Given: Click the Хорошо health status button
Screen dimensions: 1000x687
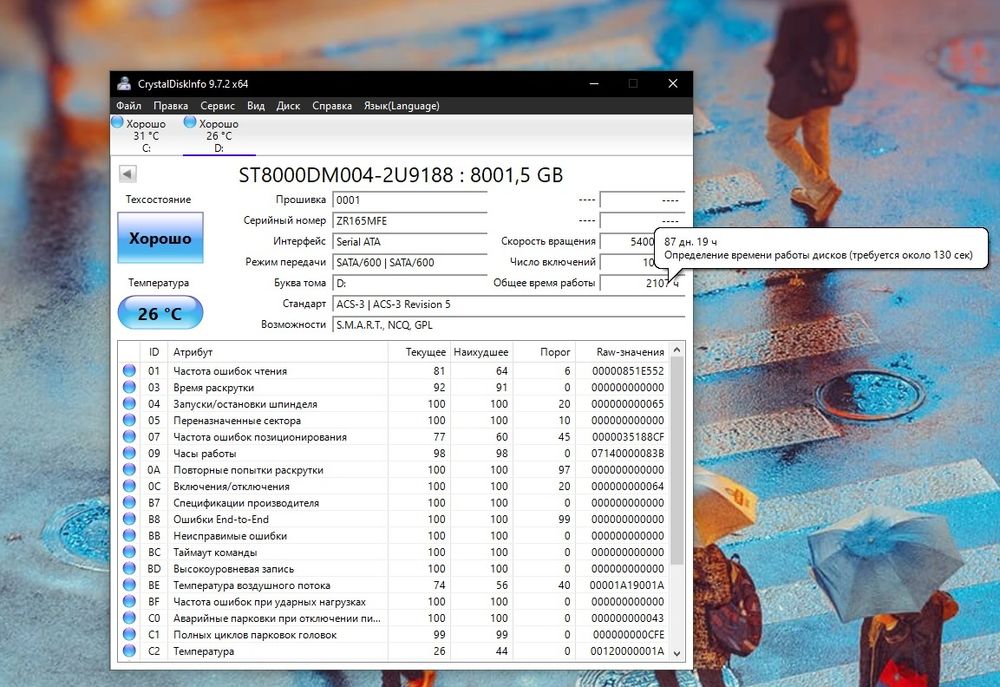Looking at the screenshot, I should (x=160, y=239).
